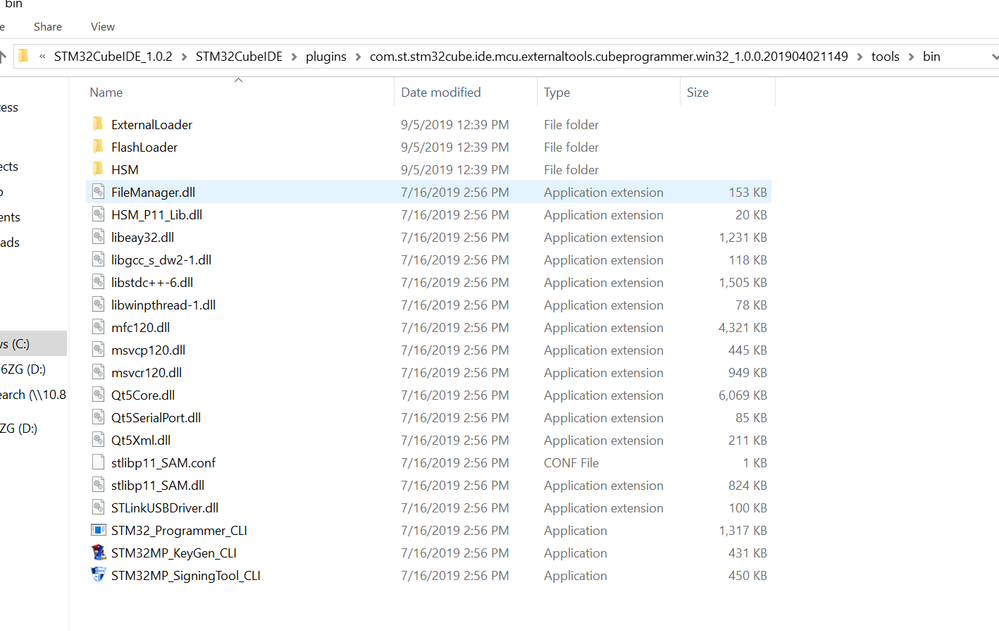
Task: Select STM32_Programmer_CLI by its name
Action: coord(179,530)
